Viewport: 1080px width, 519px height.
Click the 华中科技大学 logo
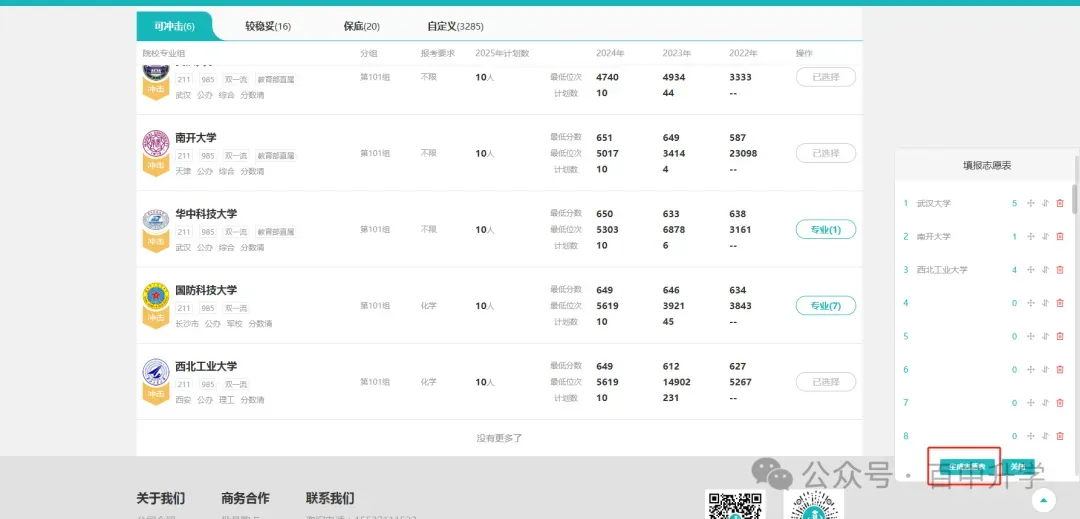coord(156,220)
